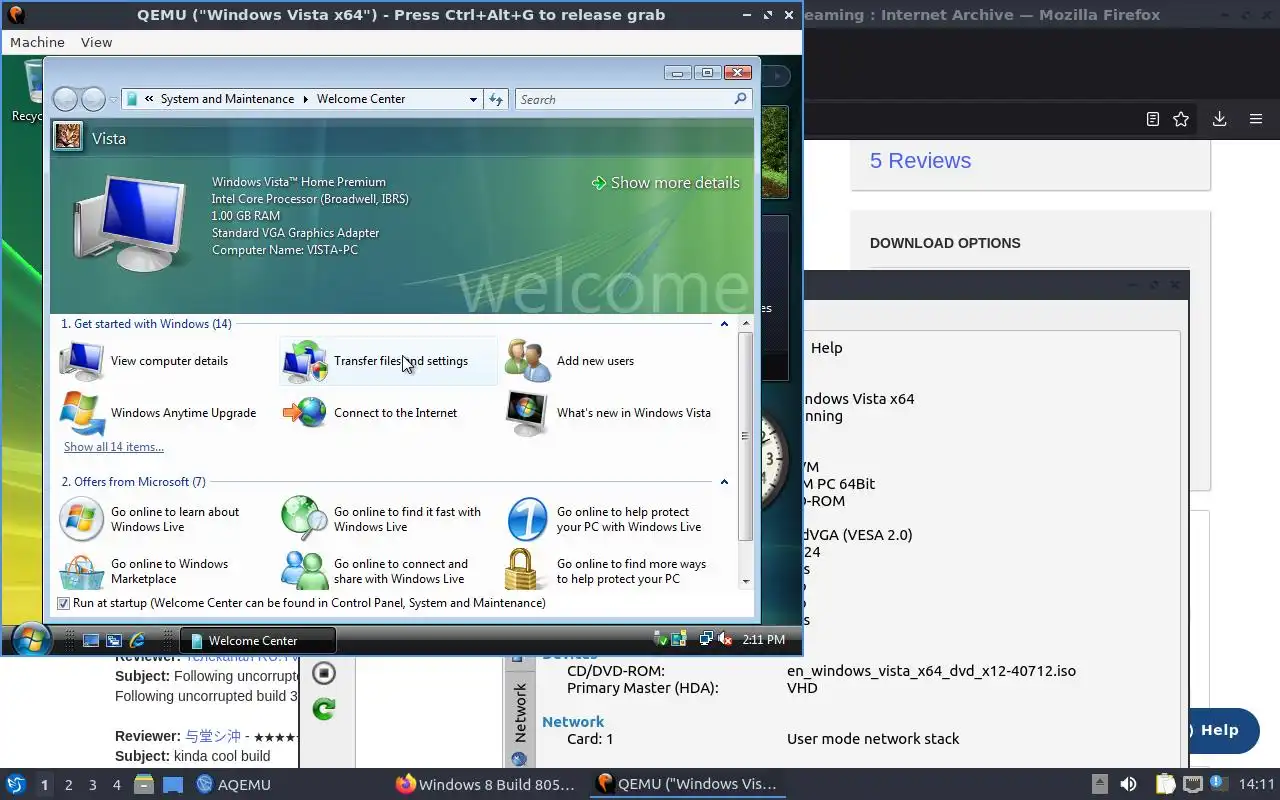Click the Vista tray volume muted icon
This screenshot has height=800, width=1280.
point(726,639)
